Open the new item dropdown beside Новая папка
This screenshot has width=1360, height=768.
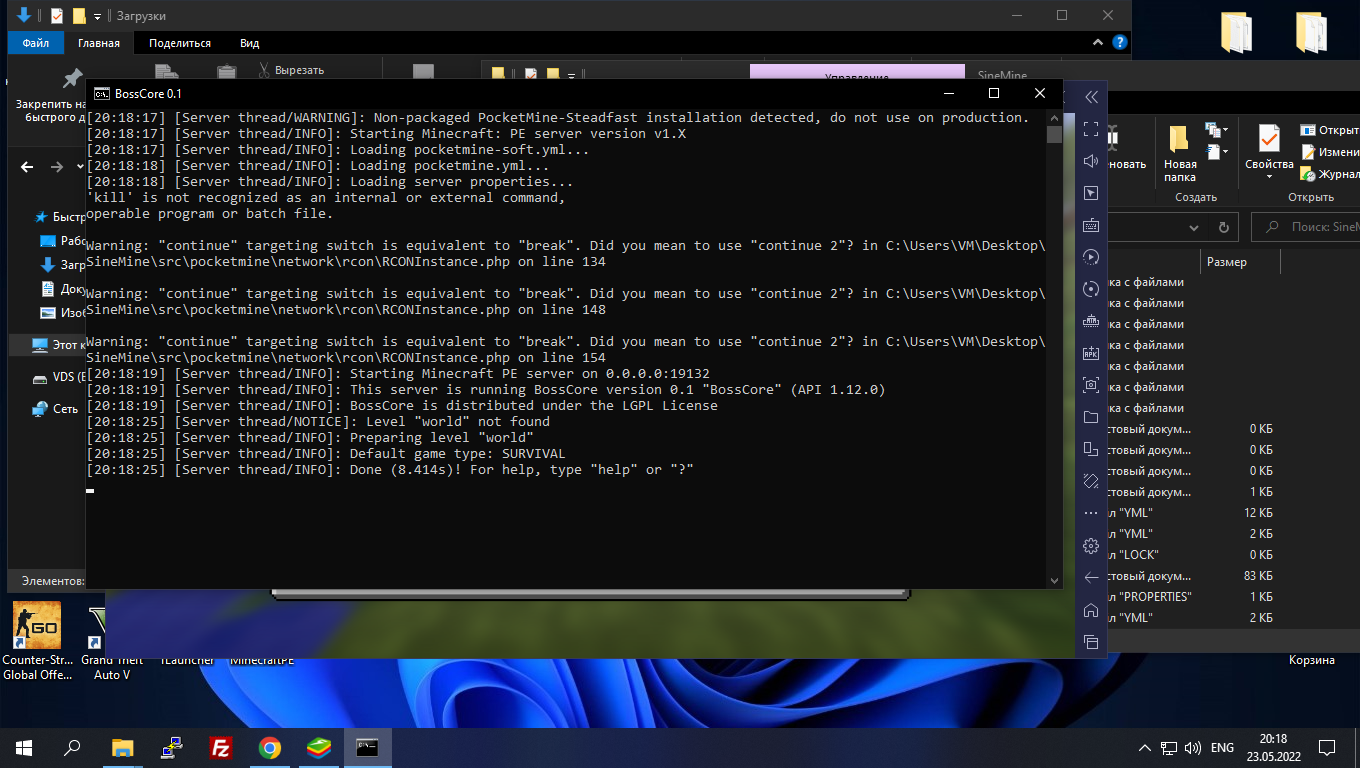[x=1217, y=130]
